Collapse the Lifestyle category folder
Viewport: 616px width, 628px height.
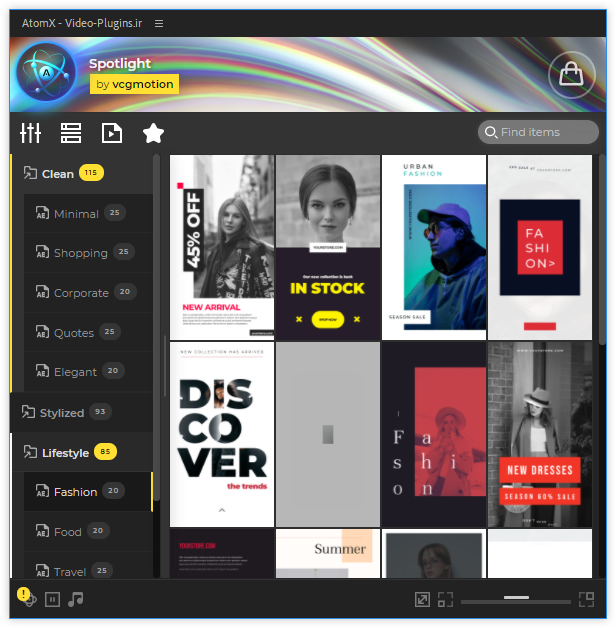(82, 452)
